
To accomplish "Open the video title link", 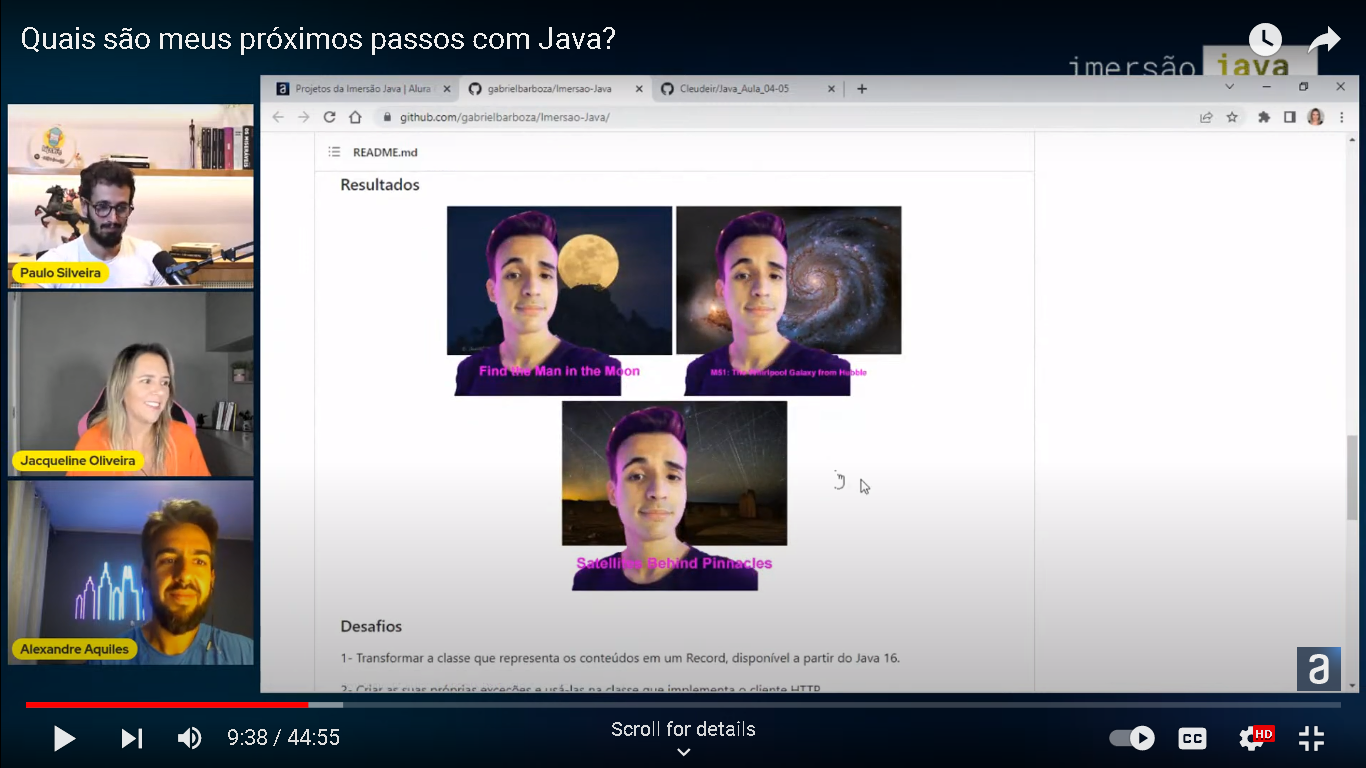I will pos(318,39).
